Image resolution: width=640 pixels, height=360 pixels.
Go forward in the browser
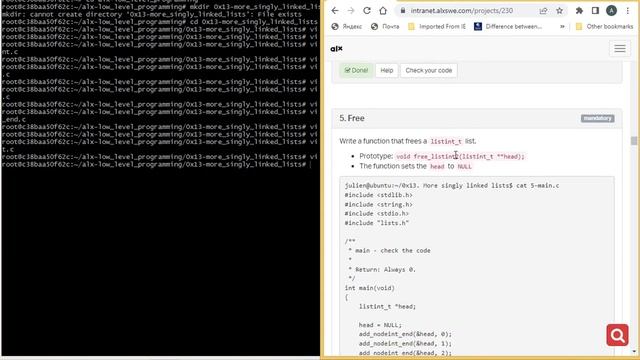click(x=351, y=11)
